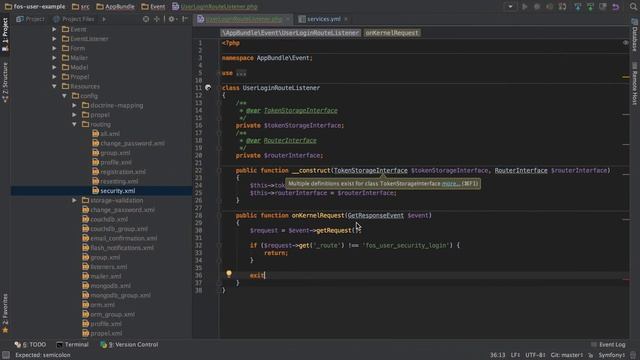Select change_password.xml under routing
Image resolution: width=640 pixels, height=360 pixels.
pyautogui.click(x=132, y=143)
